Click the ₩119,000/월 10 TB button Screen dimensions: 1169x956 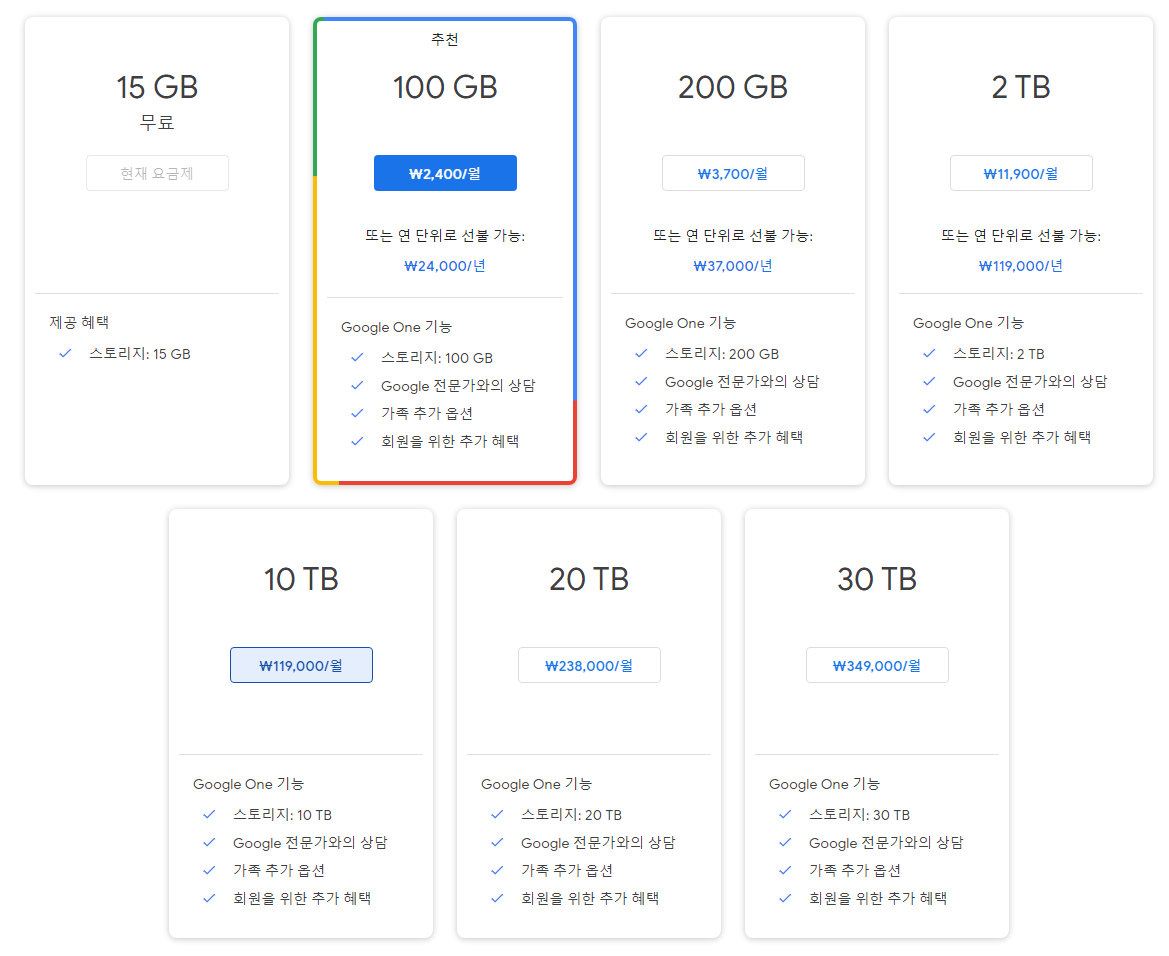[301, 665]
